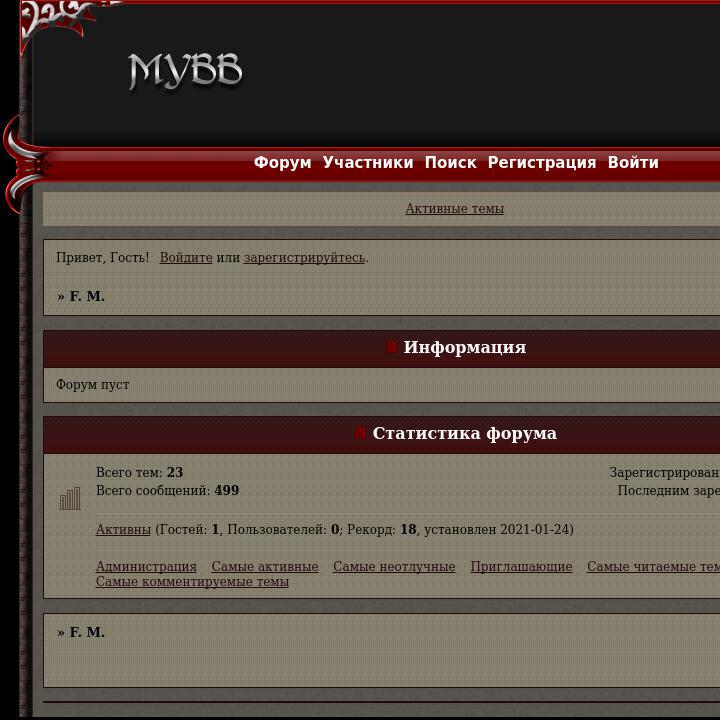Click the forum statistics bar chart icon
Screen dimensions: 720x720
click(70, 499)
